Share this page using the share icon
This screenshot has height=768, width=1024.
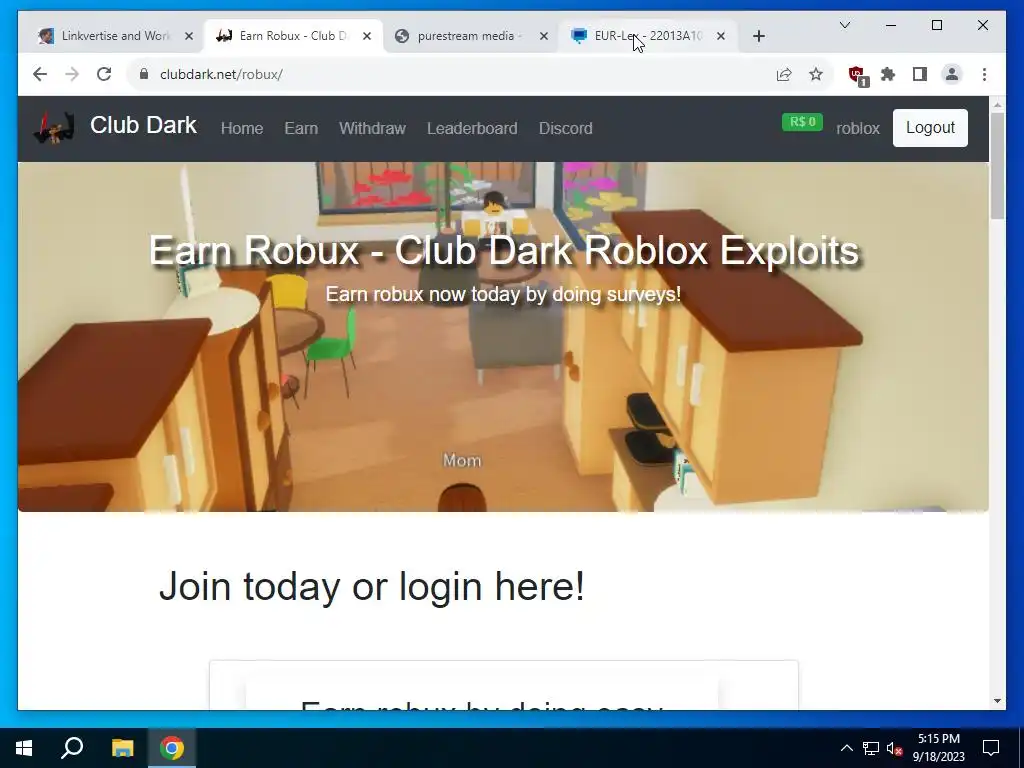784,74
